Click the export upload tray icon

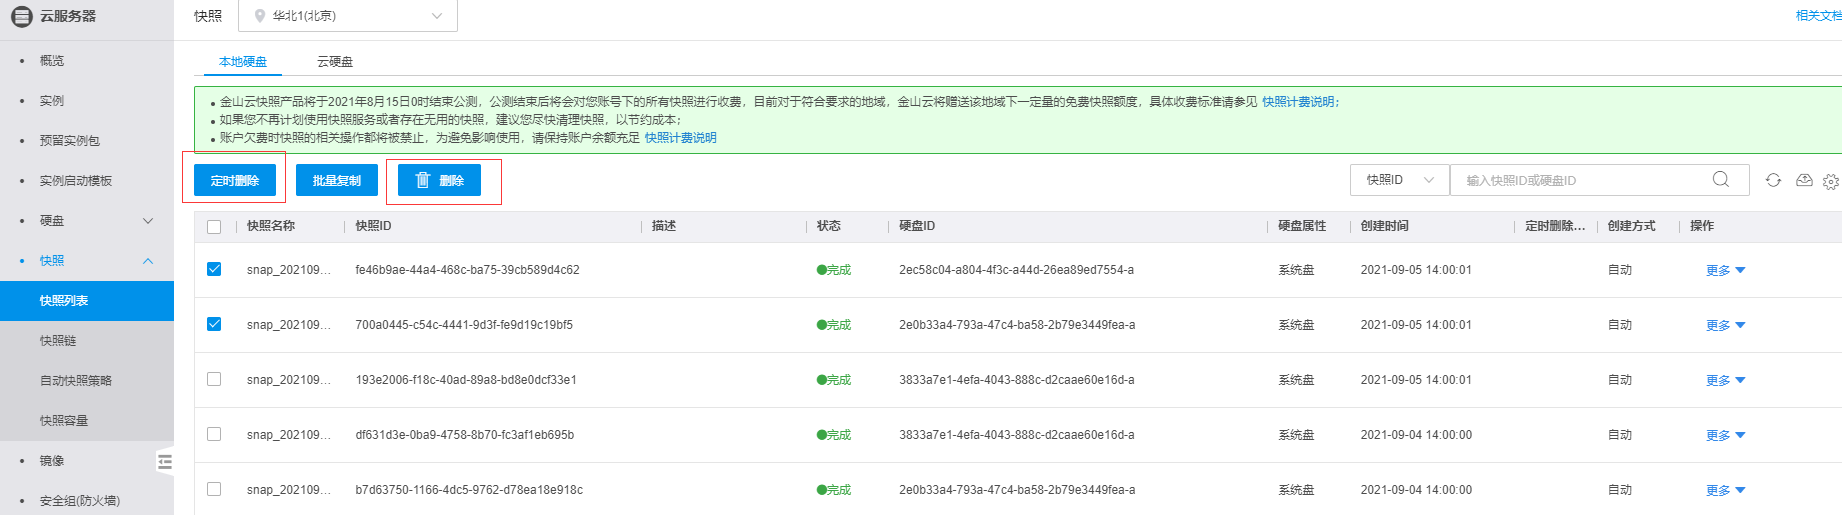click(1804, 180)
